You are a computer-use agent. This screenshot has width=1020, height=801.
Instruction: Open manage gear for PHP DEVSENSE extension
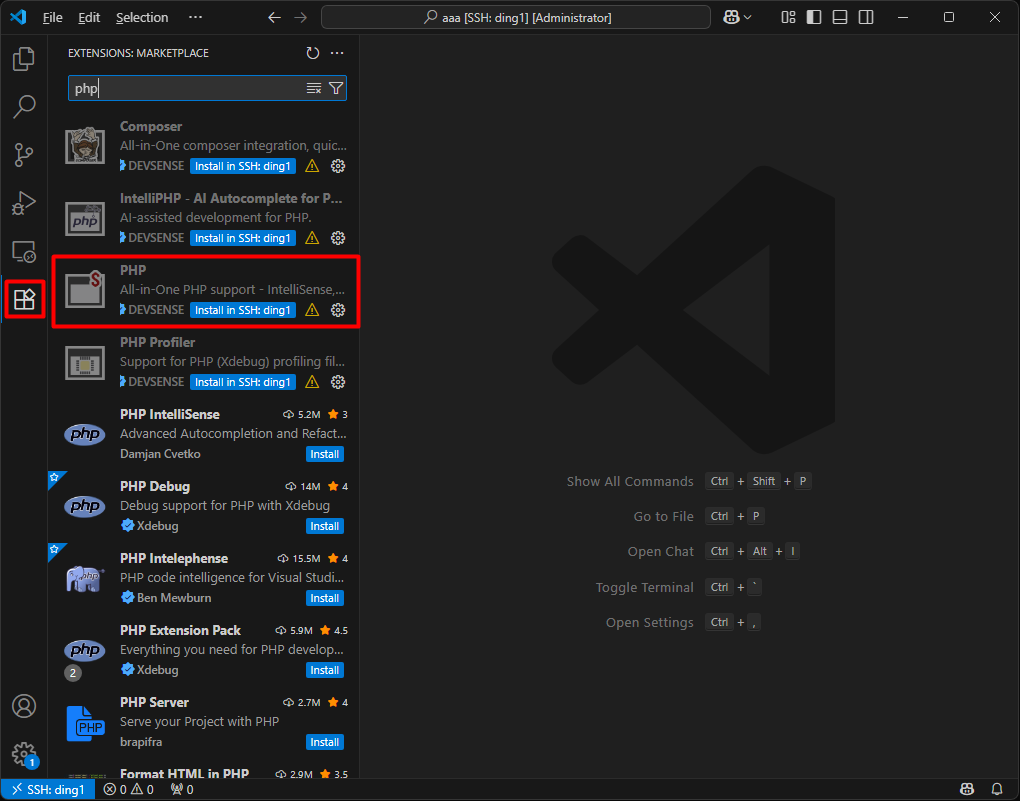point(338,310)
